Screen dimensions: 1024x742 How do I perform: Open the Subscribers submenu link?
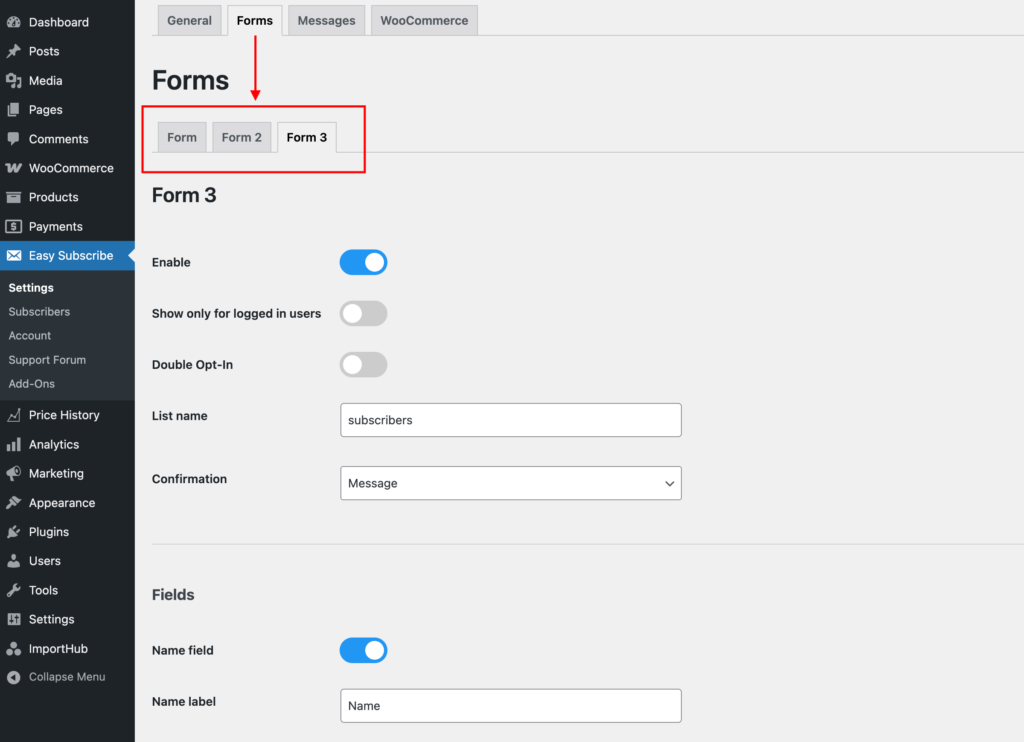[39, 312]
